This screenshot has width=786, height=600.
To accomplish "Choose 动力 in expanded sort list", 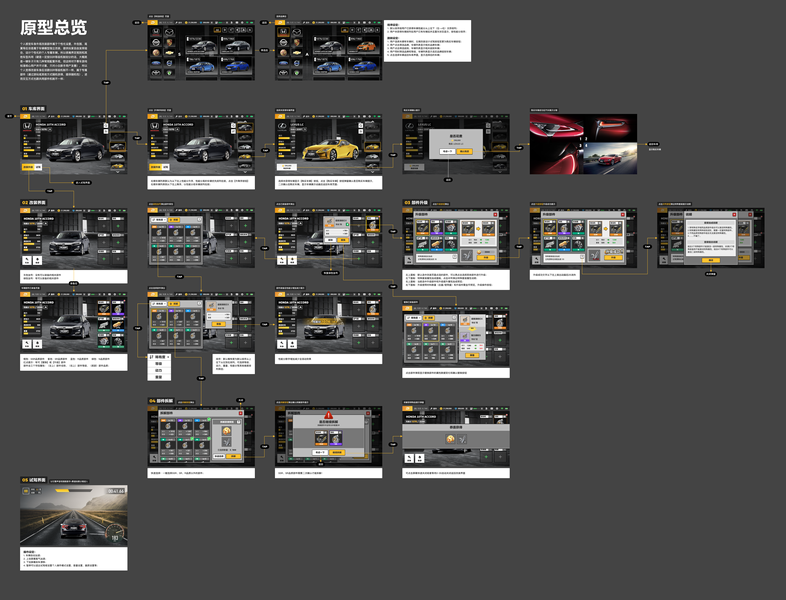I will tap(159, 370).
